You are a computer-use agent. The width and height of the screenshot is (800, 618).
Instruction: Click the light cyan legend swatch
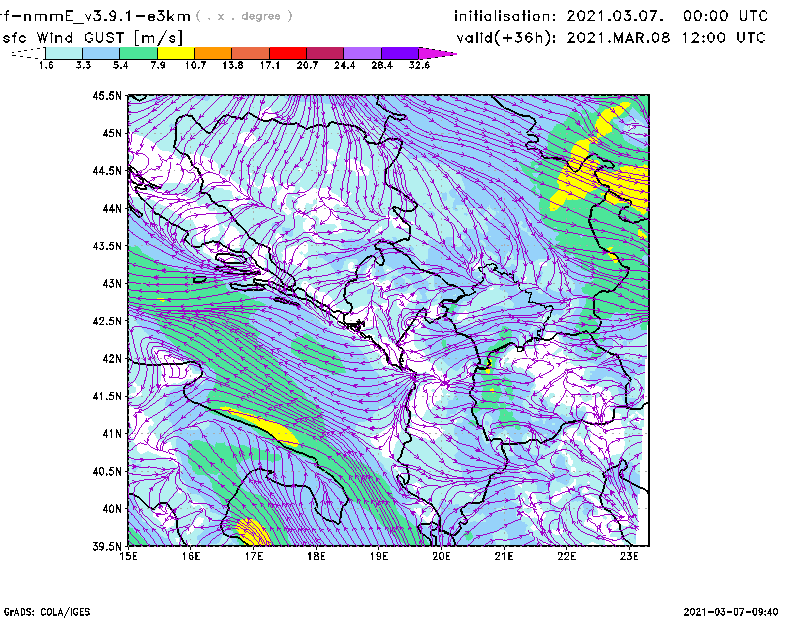tap(64, 53)
